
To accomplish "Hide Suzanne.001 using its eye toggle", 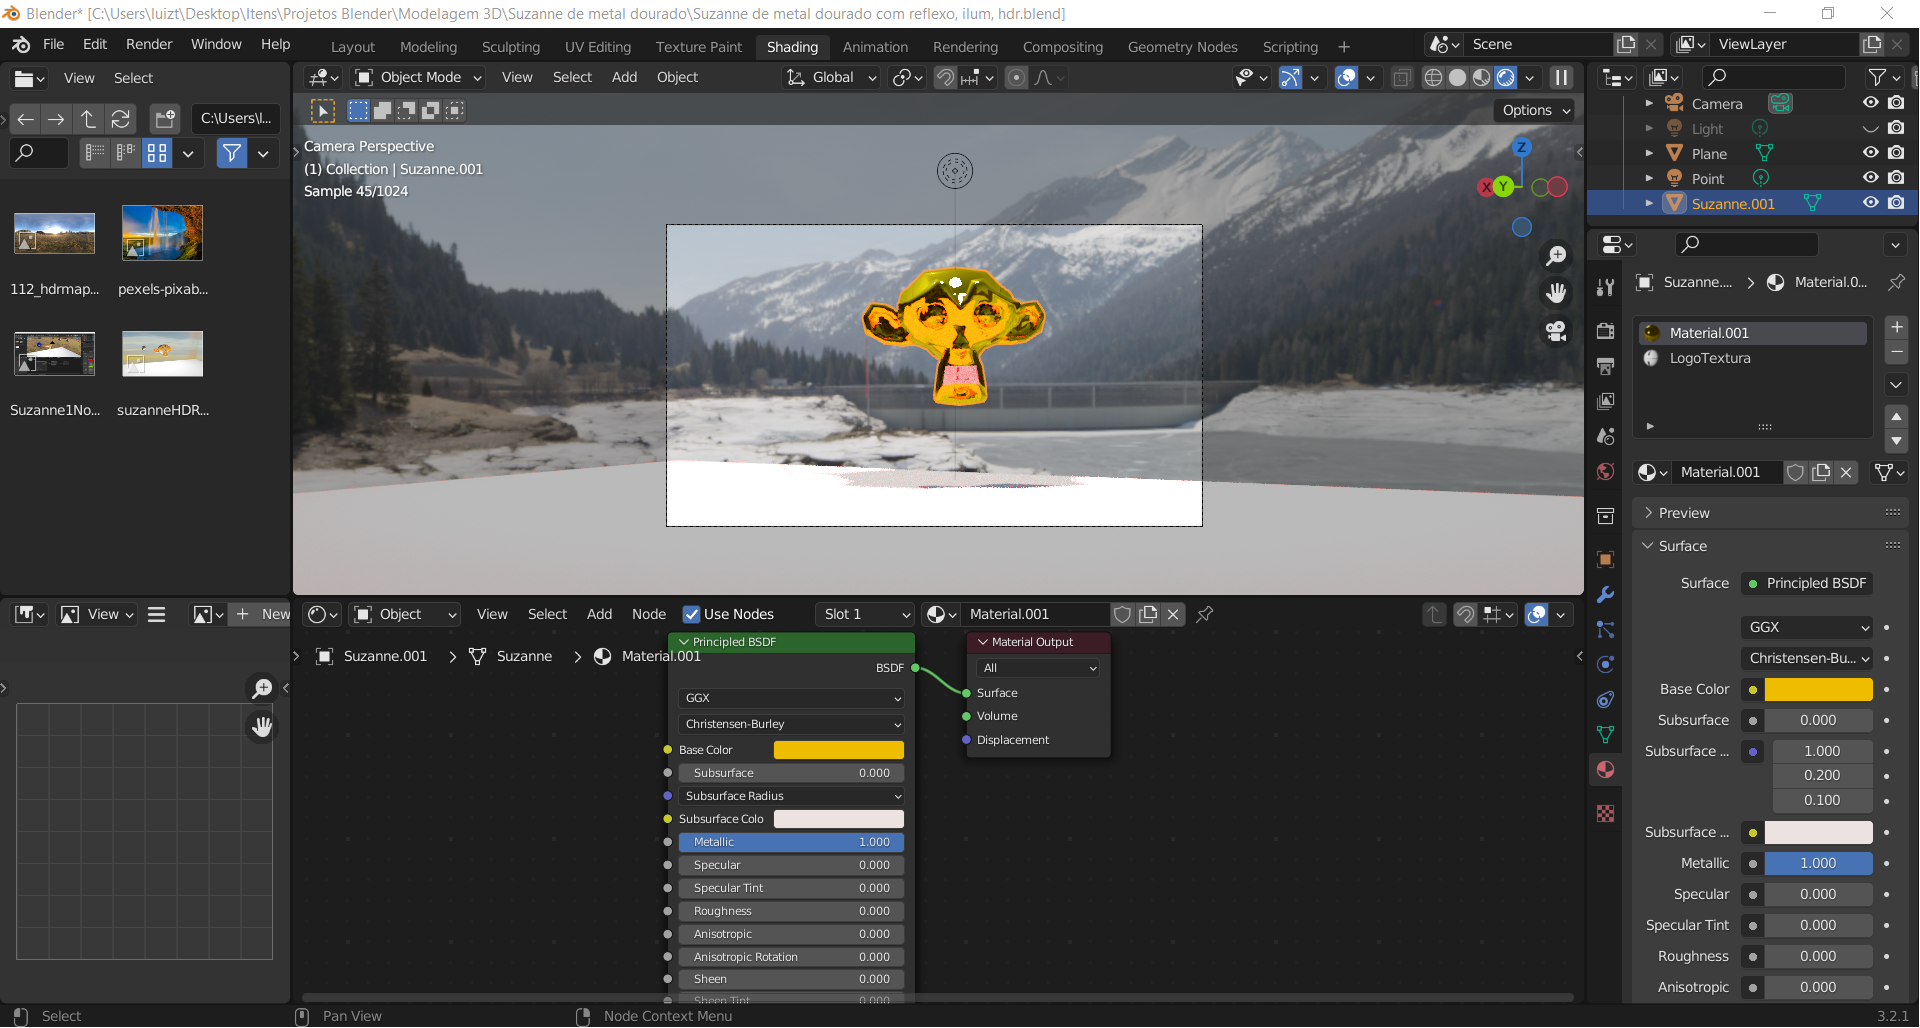I will 1871,203.
